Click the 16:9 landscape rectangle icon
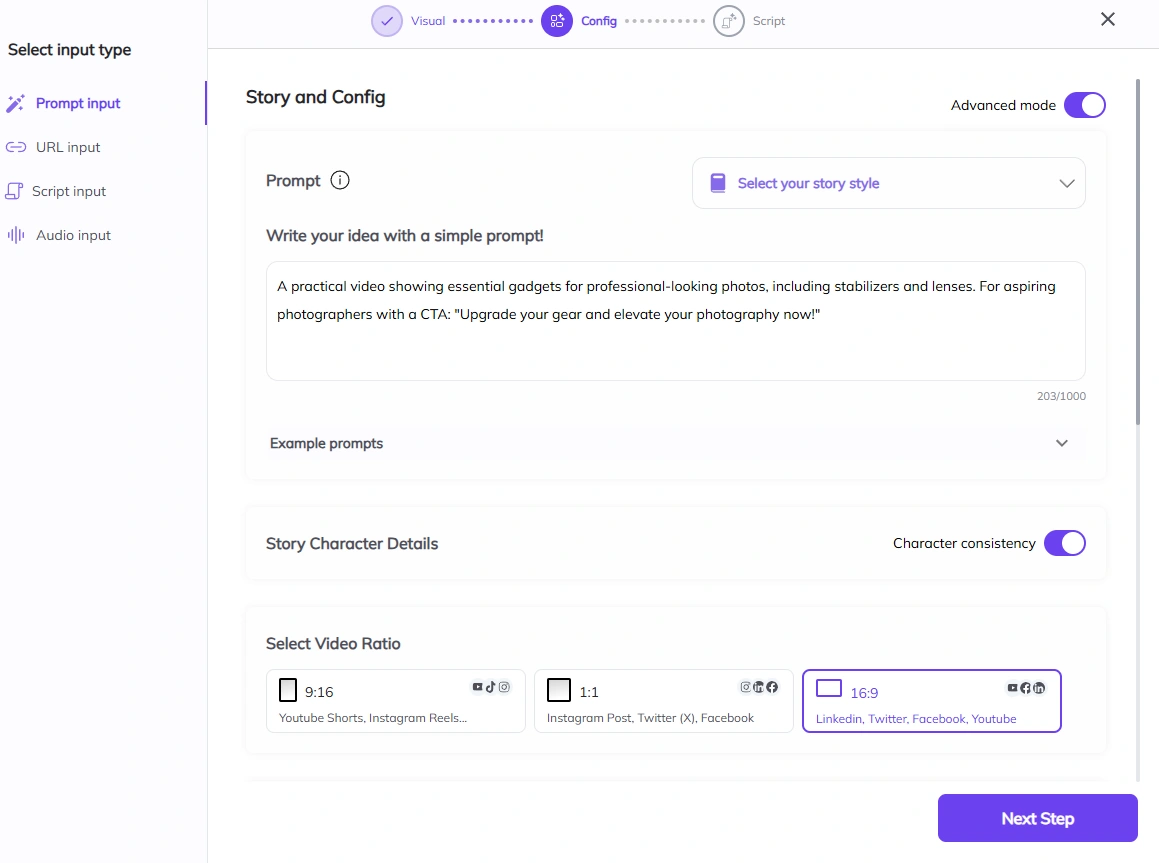 [x=829, y=689]
